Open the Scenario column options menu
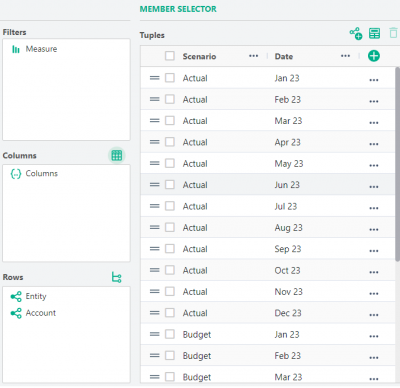The width and height of the screenshot is (400, 388). click(x=254, y=56)
